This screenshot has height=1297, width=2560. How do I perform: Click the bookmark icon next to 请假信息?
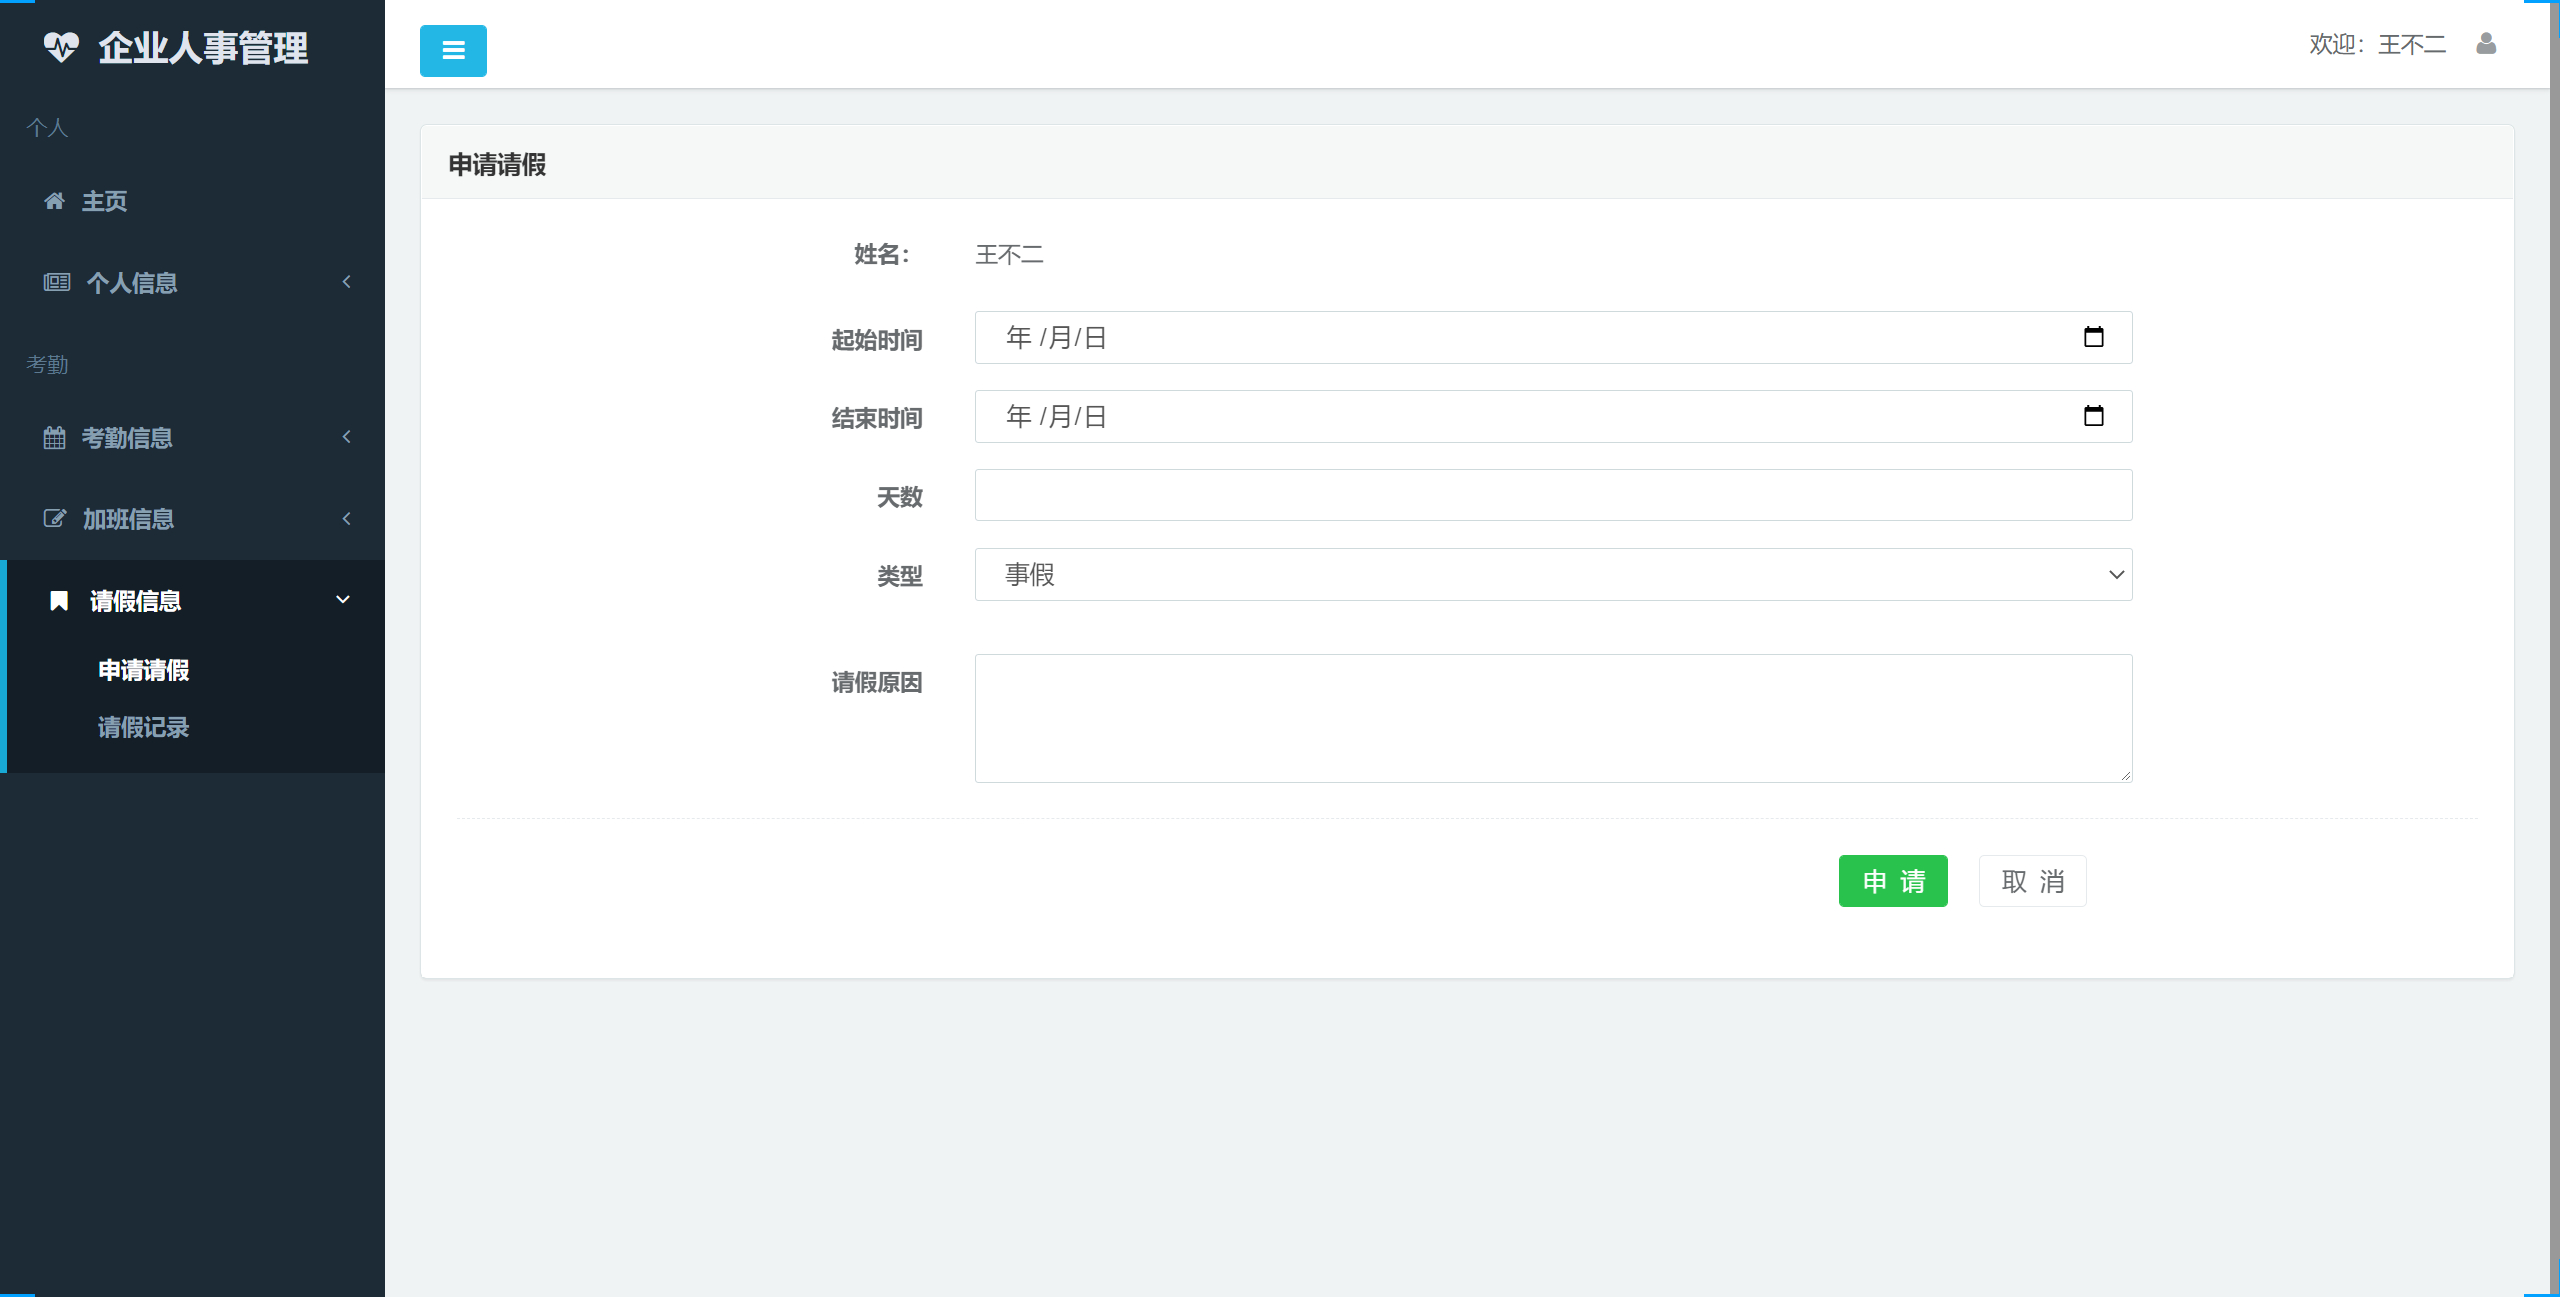click(59, 600)
